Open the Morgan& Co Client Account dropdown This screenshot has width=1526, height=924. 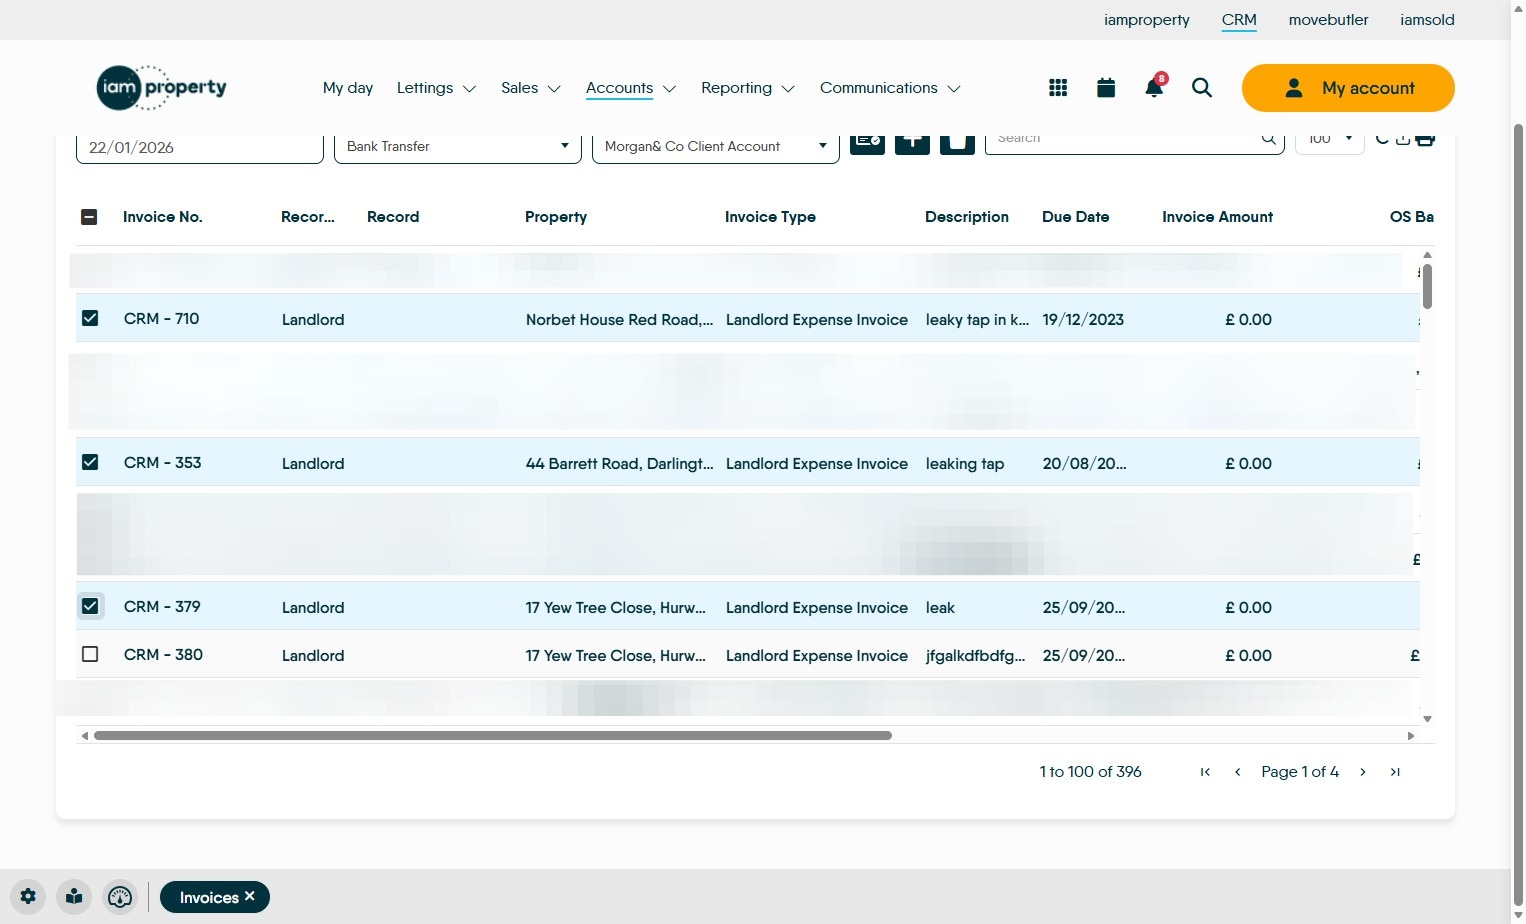pyautogui.click(x=716, y=147)
